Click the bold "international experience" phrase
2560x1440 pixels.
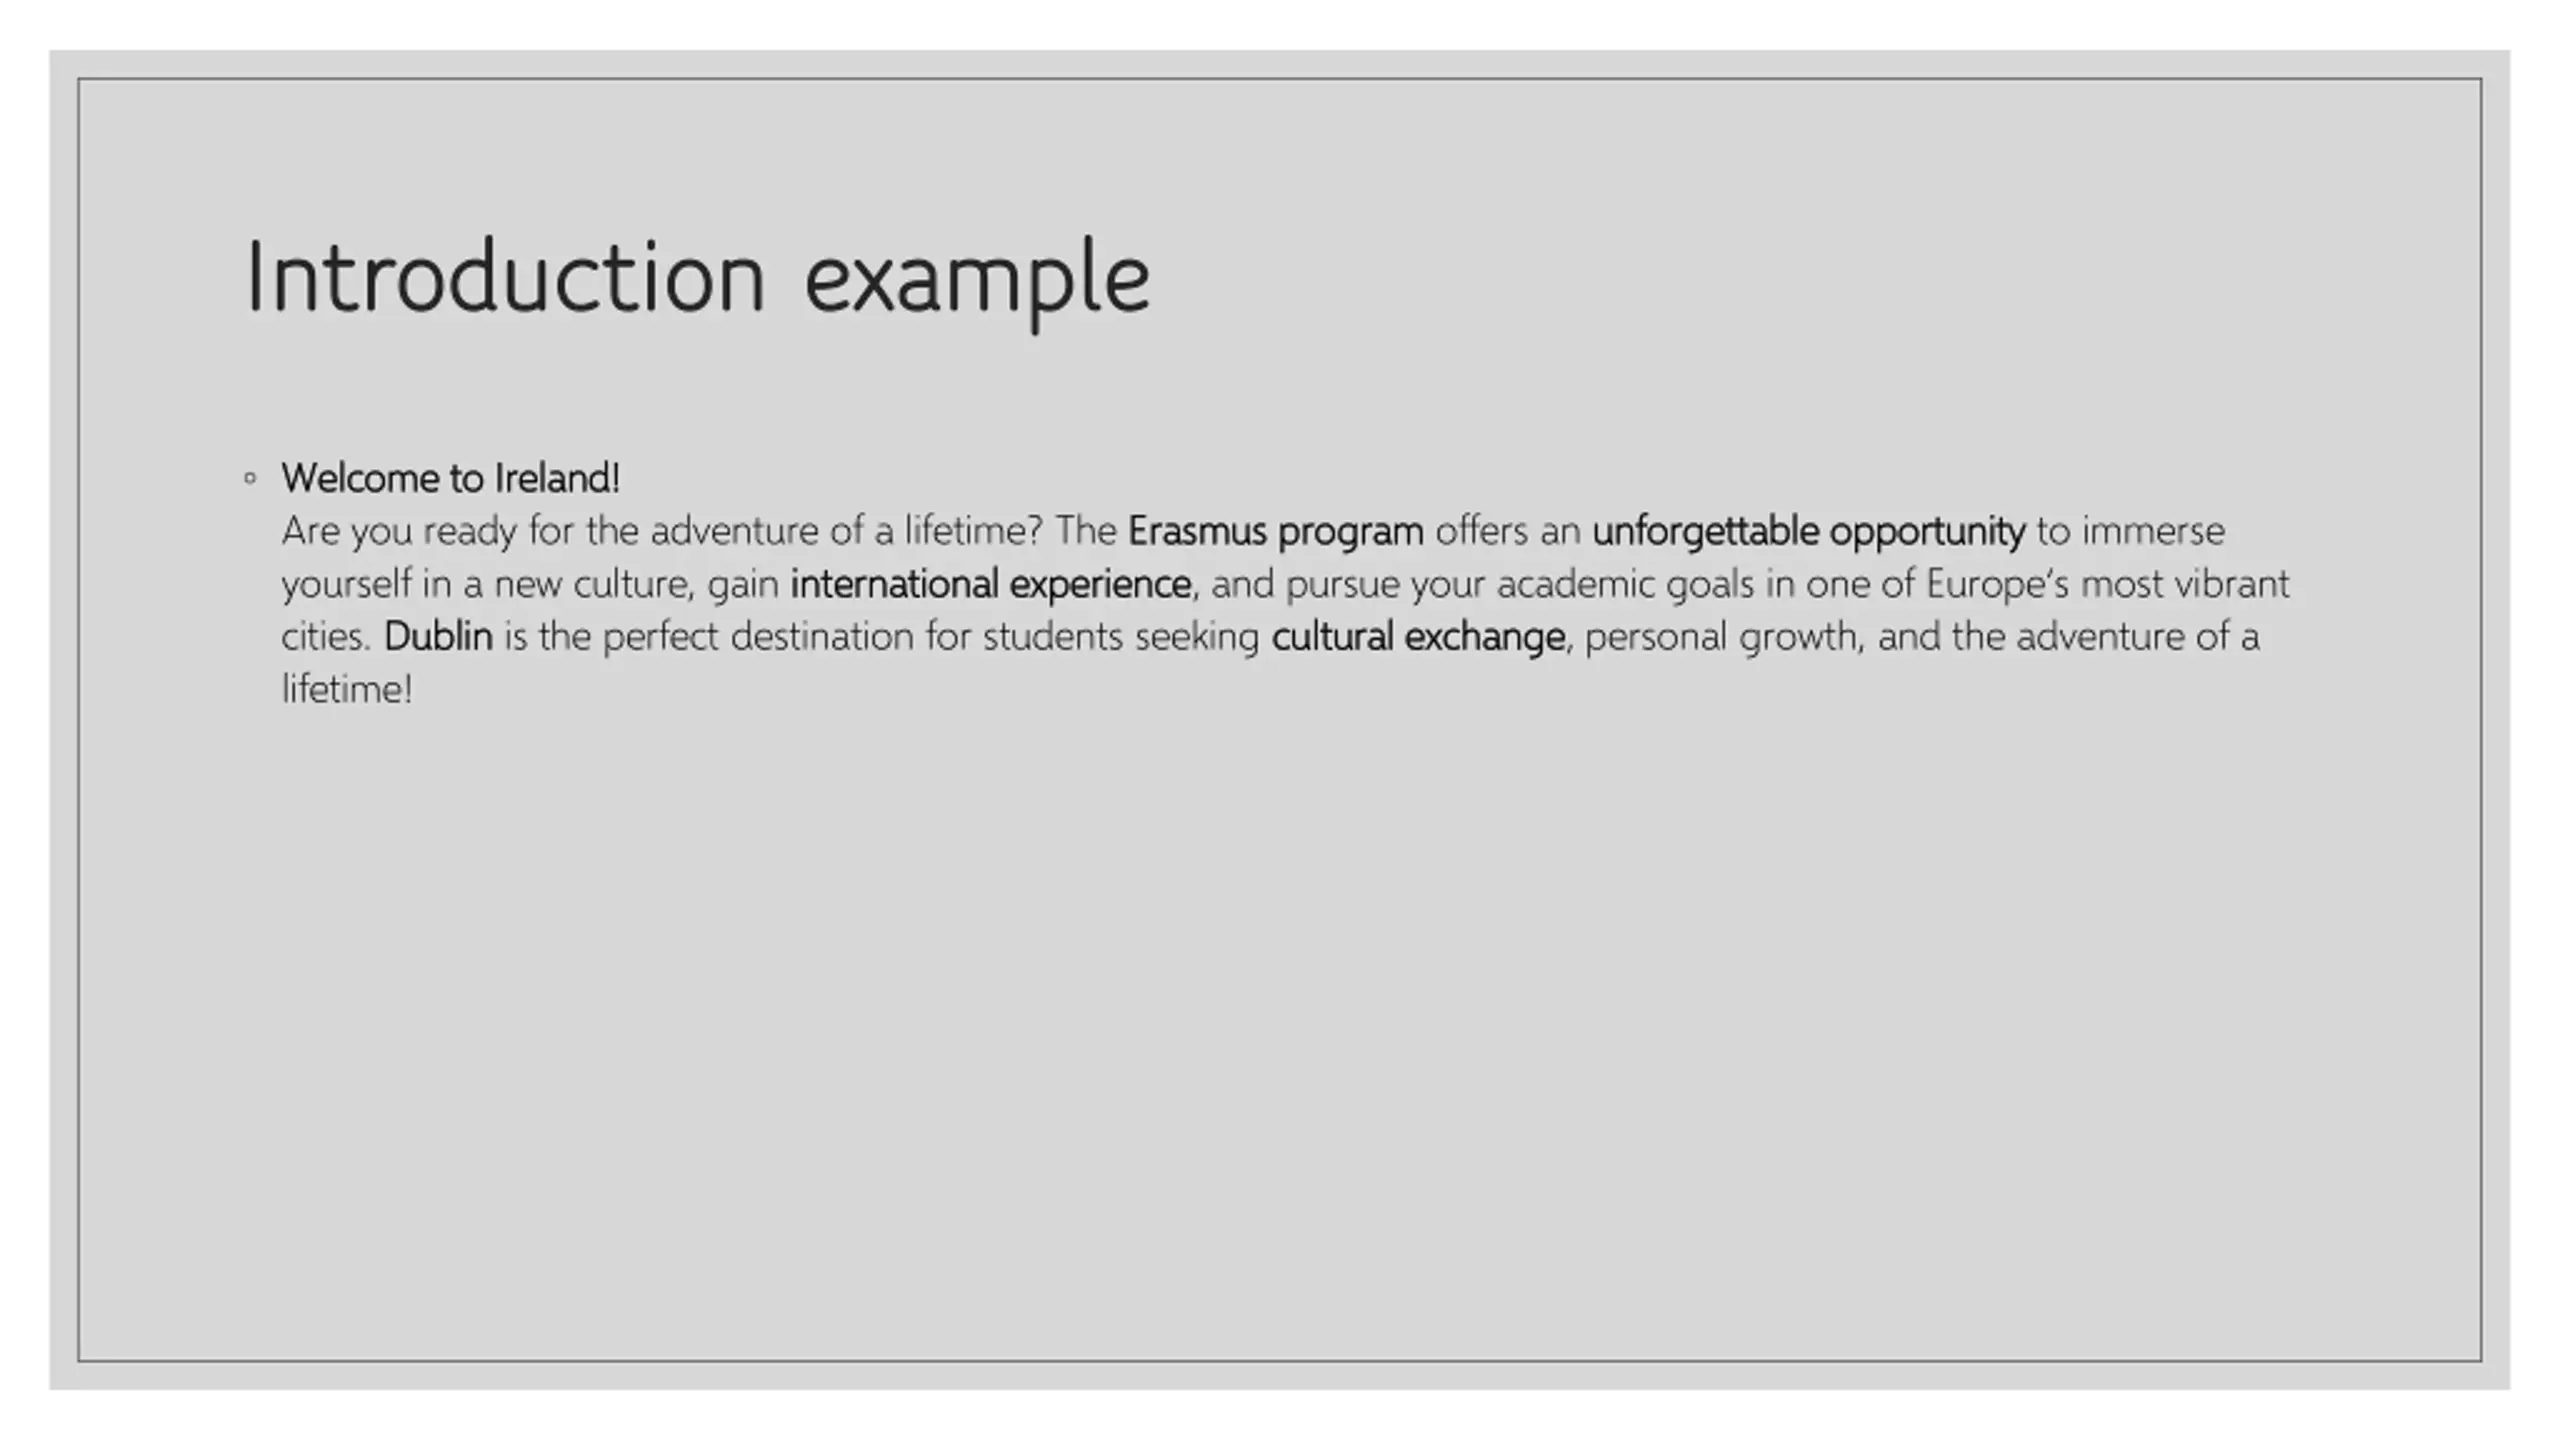pos(990,584)
